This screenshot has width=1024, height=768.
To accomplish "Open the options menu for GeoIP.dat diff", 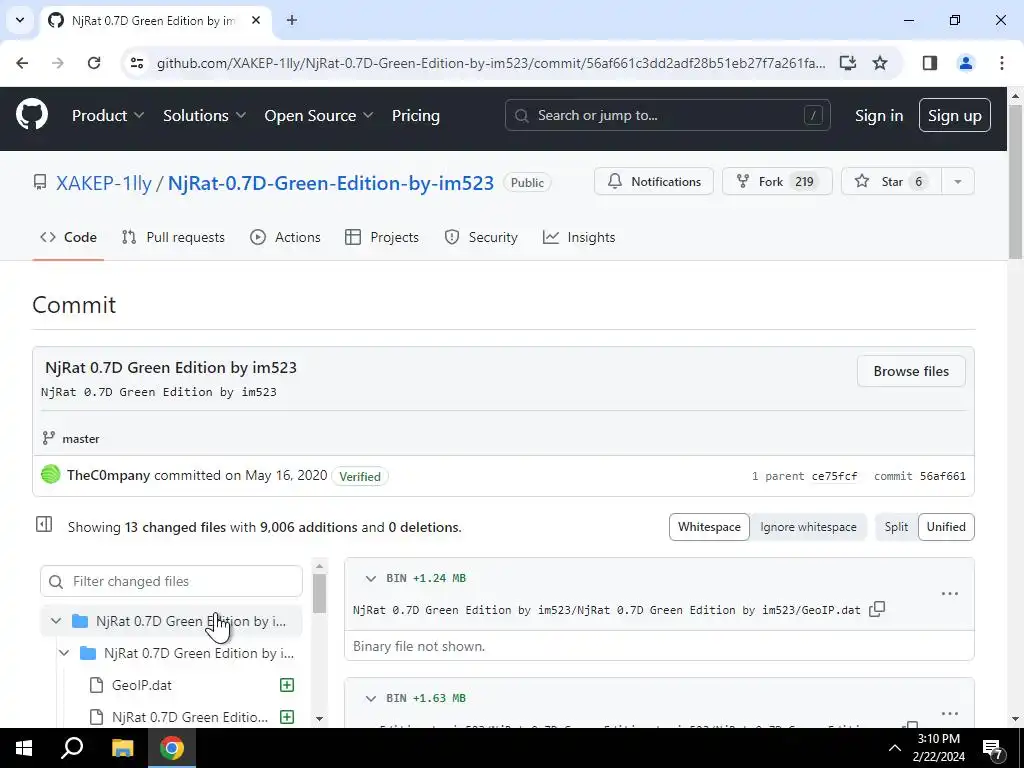I will (x=950, y=594).
